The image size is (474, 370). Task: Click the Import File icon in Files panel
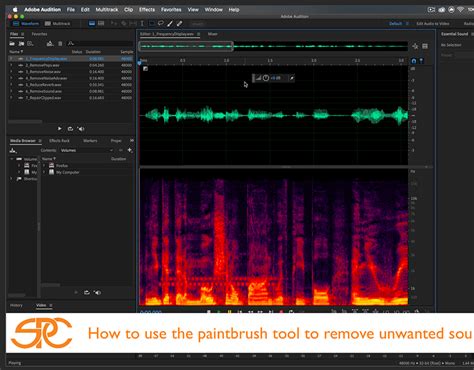click(21, 44)
